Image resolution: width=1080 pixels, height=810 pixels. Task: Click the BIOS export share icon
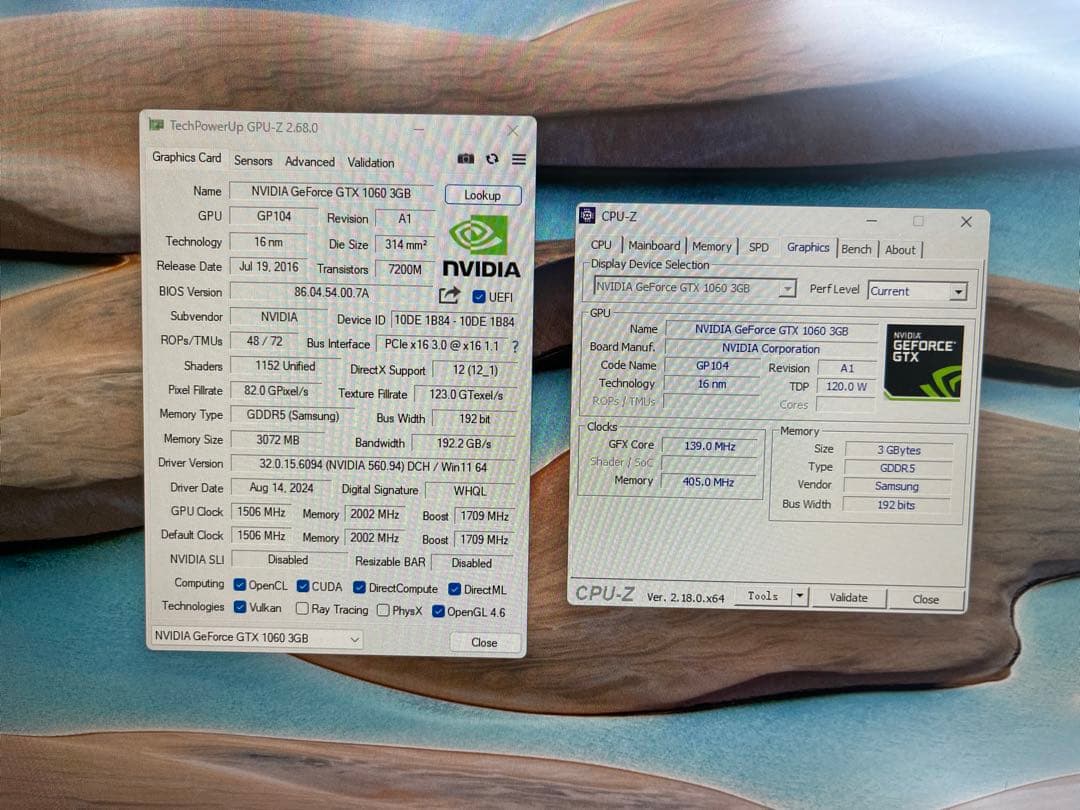449,295
